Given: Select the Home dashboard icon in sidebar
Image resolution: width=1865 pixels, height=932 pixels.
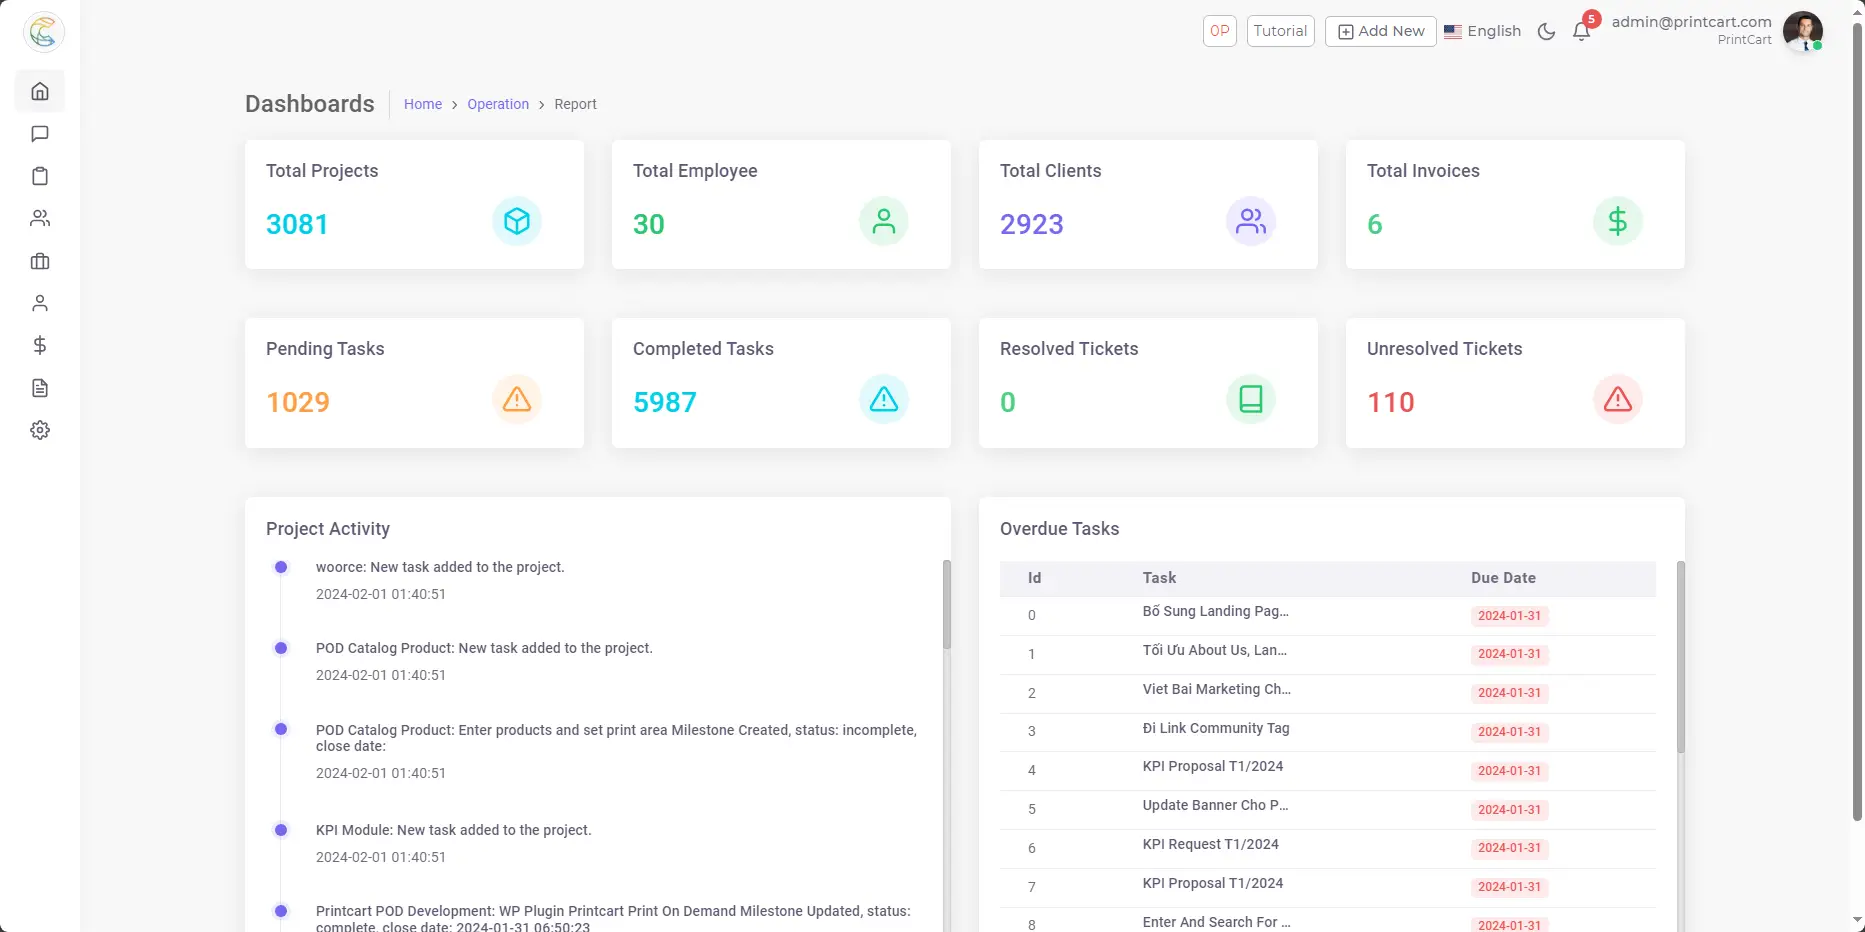Looking at the screenshot, I should pyautogui.click(x=40, y=91).
